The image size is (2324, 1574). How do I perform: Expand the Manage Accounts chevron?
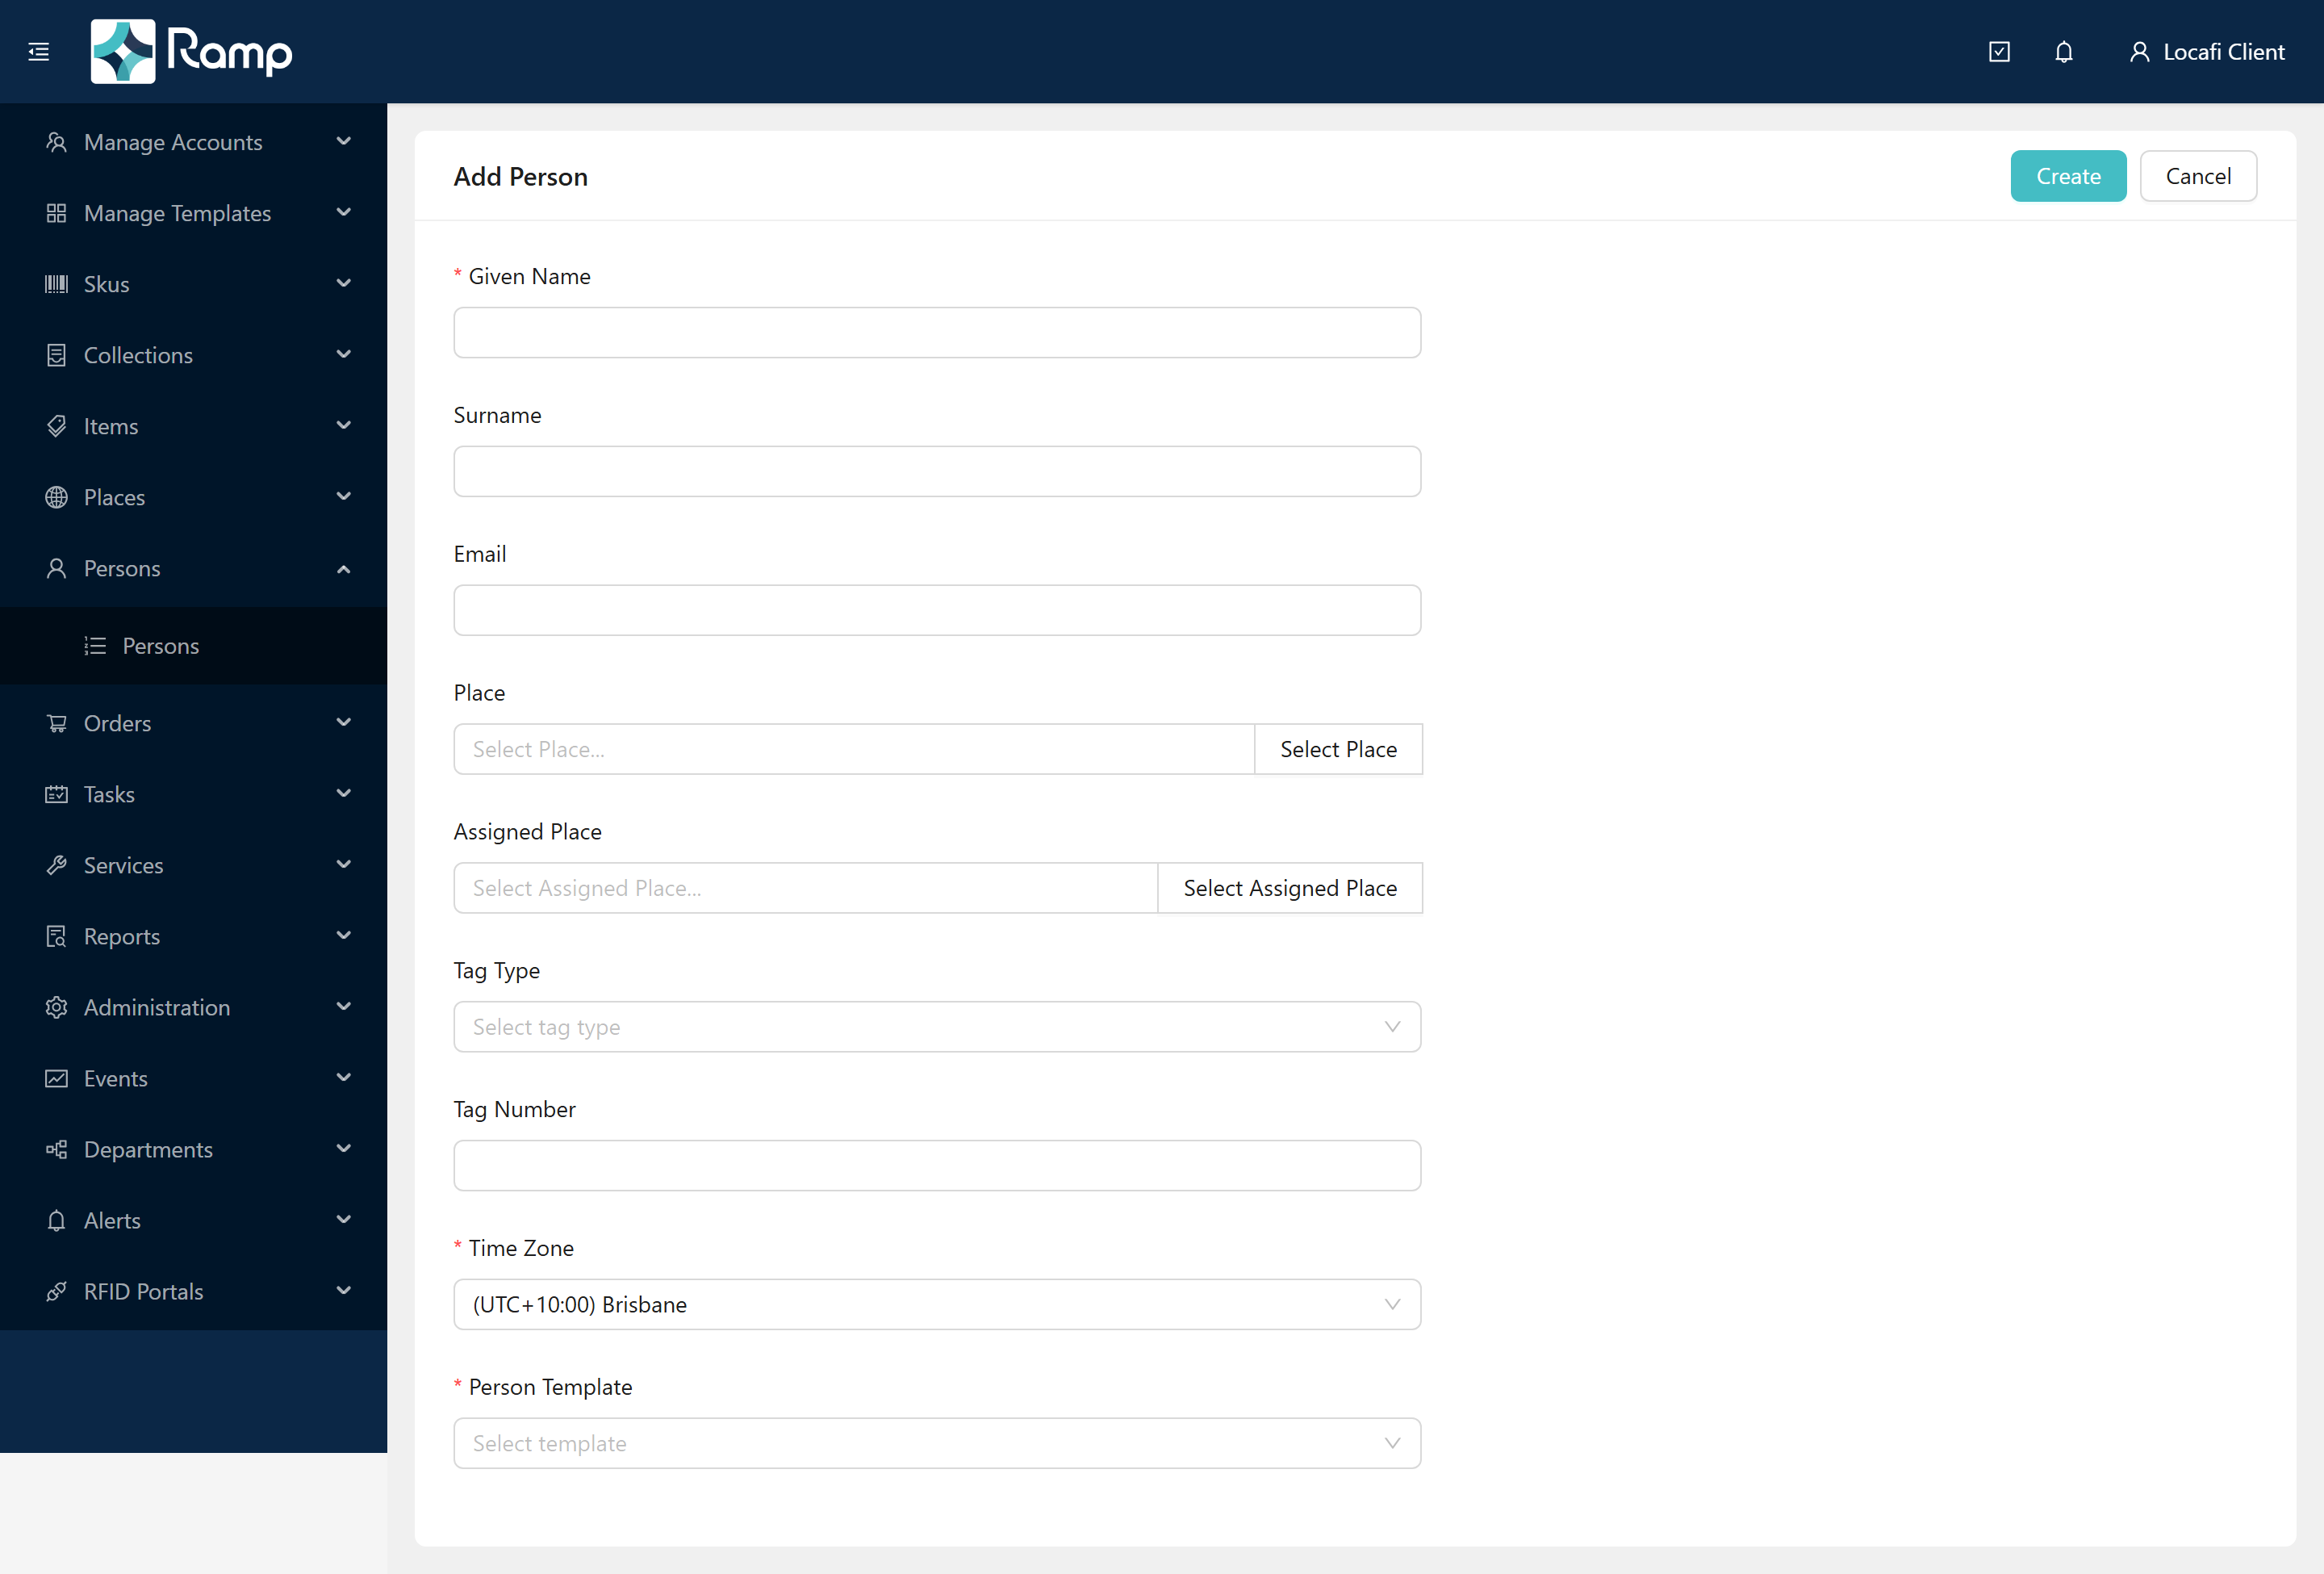click(x=343, y=142)
